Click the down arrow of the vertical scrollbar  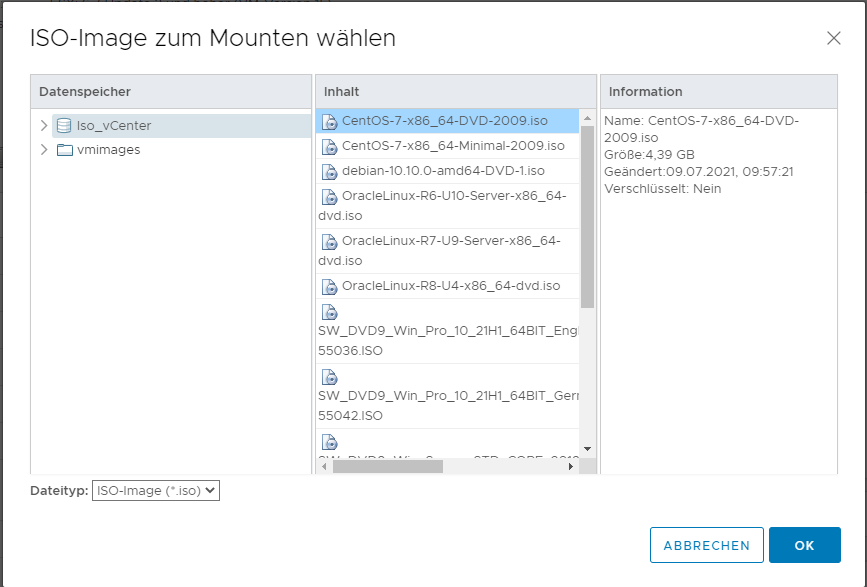(x=588, y=450)
